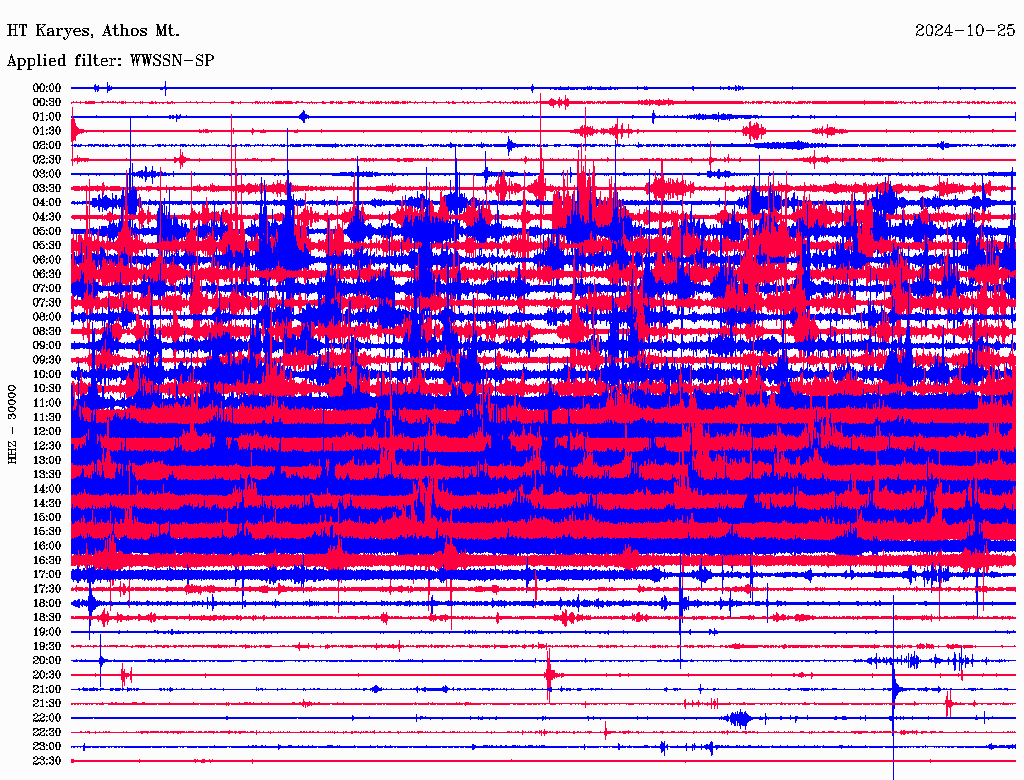This screenshot has width=1024, height=780.
Task: Select the 12:30 time label
Action: point(47,446)
